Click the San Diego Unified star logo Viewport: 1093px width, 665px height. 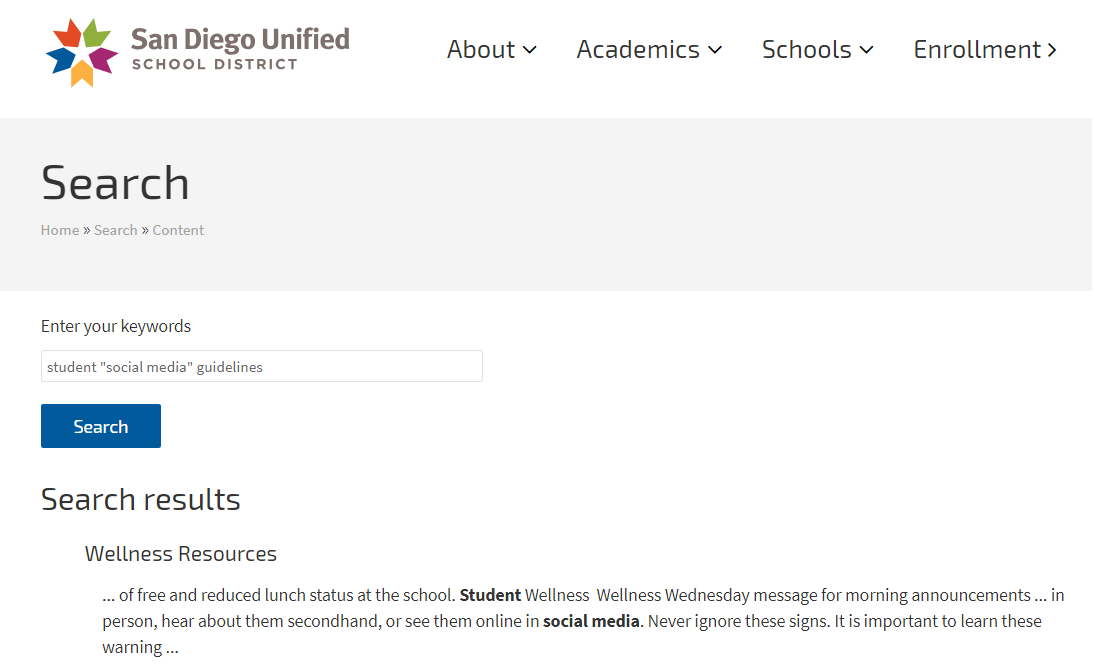coord(82,52)
